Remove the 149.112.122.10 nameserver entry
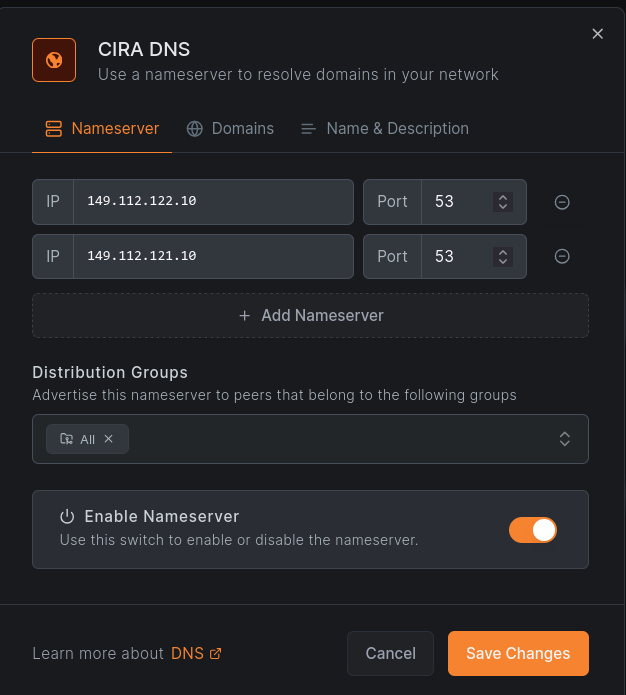Screen dimensions: 626x695 [x=562, y=202]
